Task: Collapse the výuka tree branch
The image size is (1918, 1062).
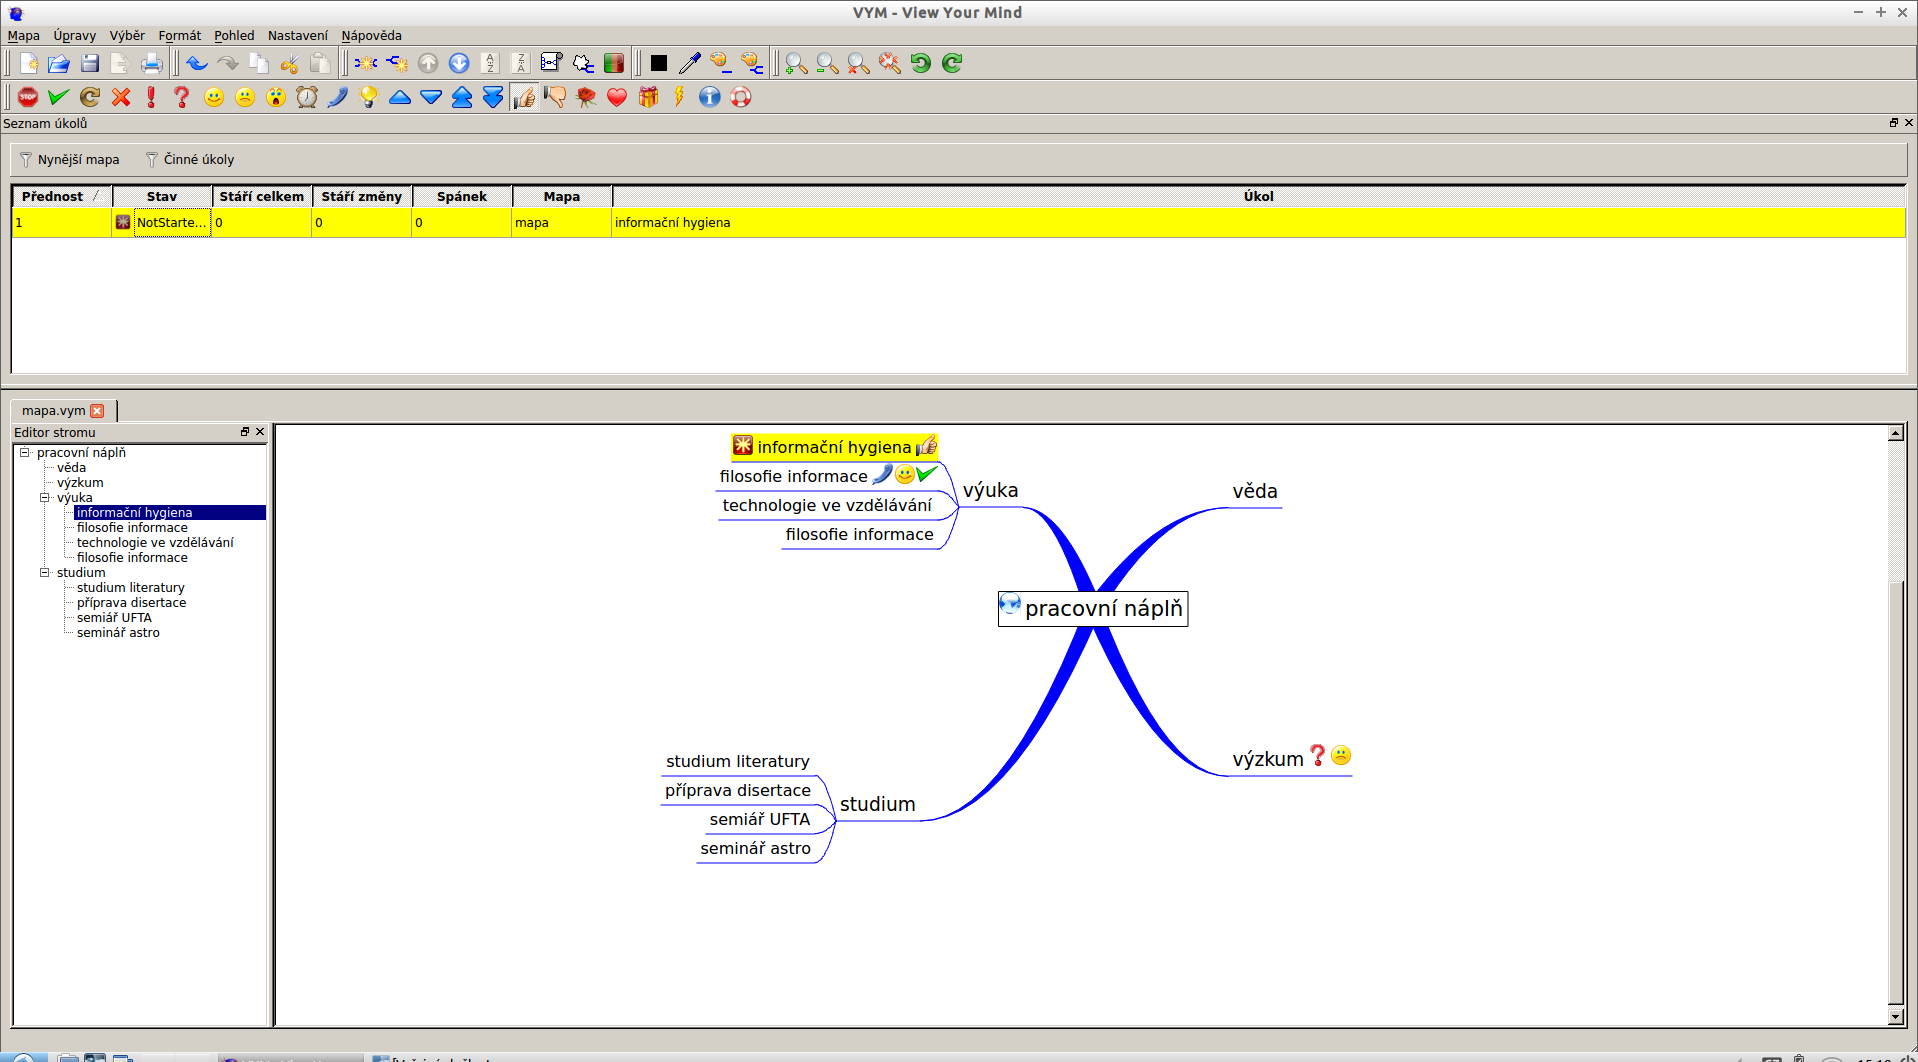Action: [x=45, y=498]
